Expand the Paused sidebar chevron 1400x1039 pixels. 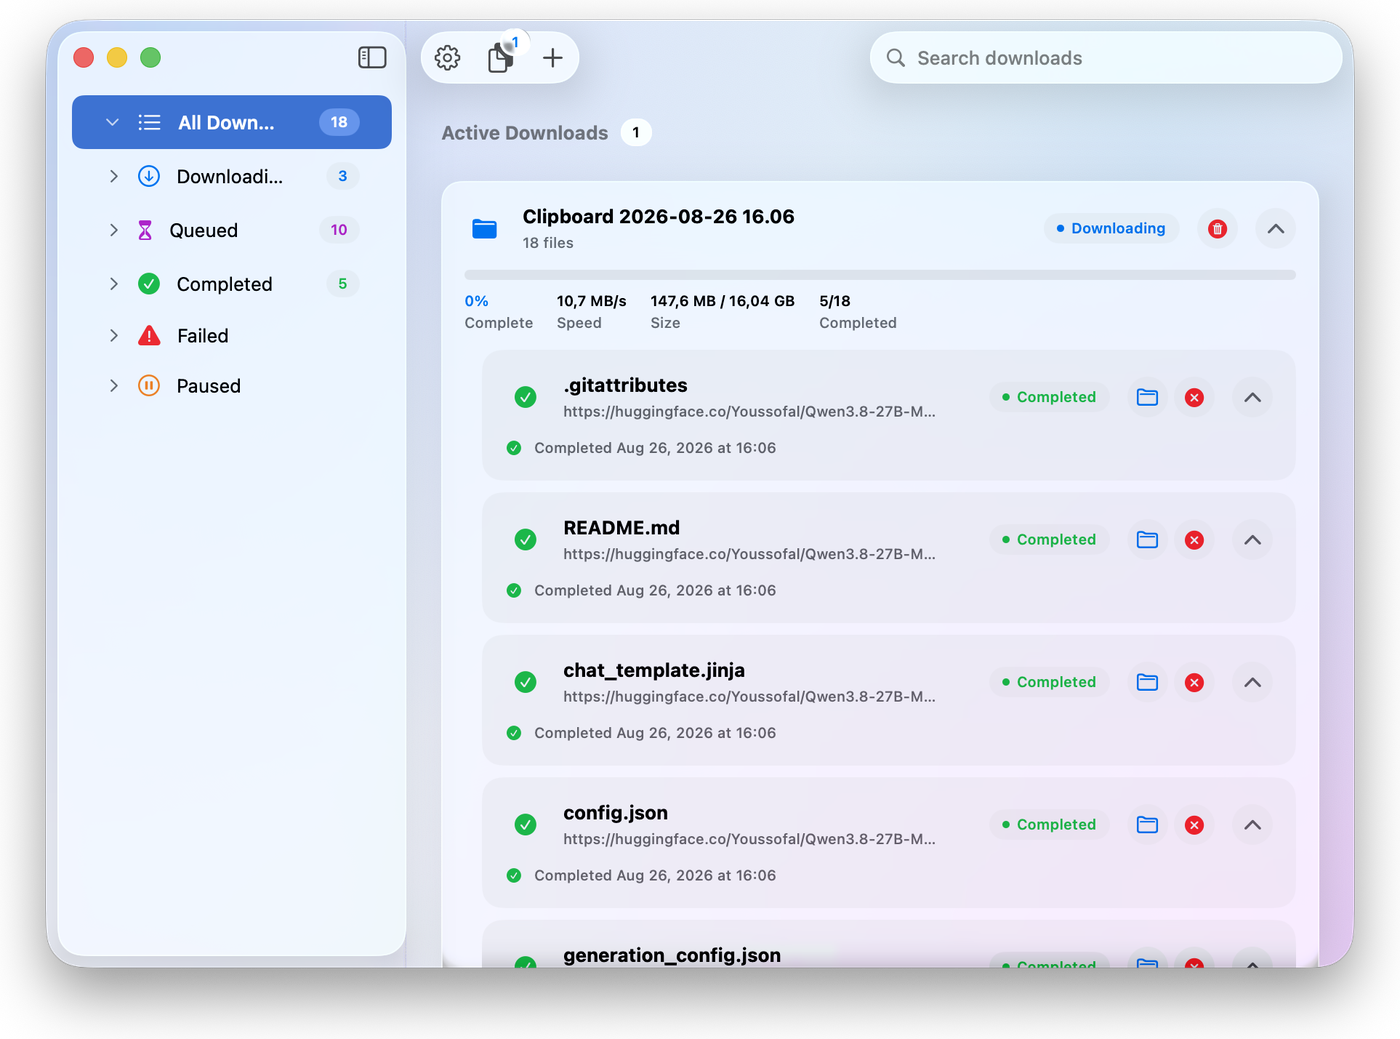113,386
